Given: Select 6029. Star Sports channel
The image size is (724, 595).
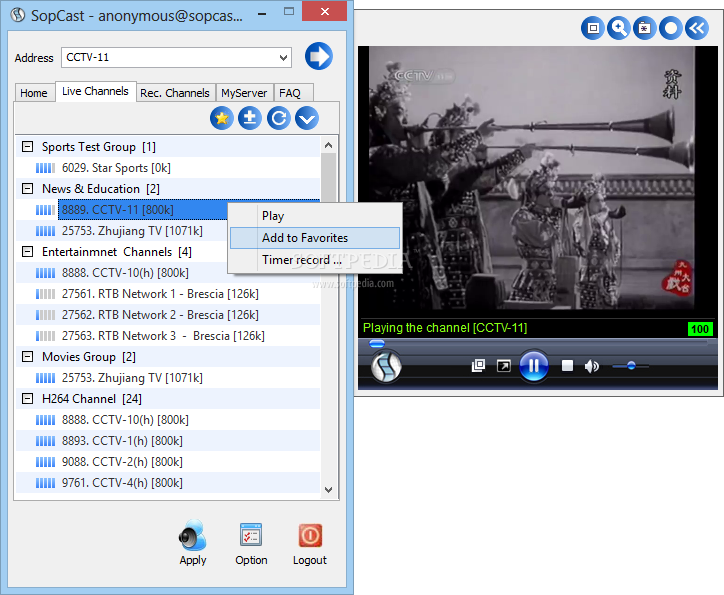Looking at the screenshot, I should (x=116, y=168).
